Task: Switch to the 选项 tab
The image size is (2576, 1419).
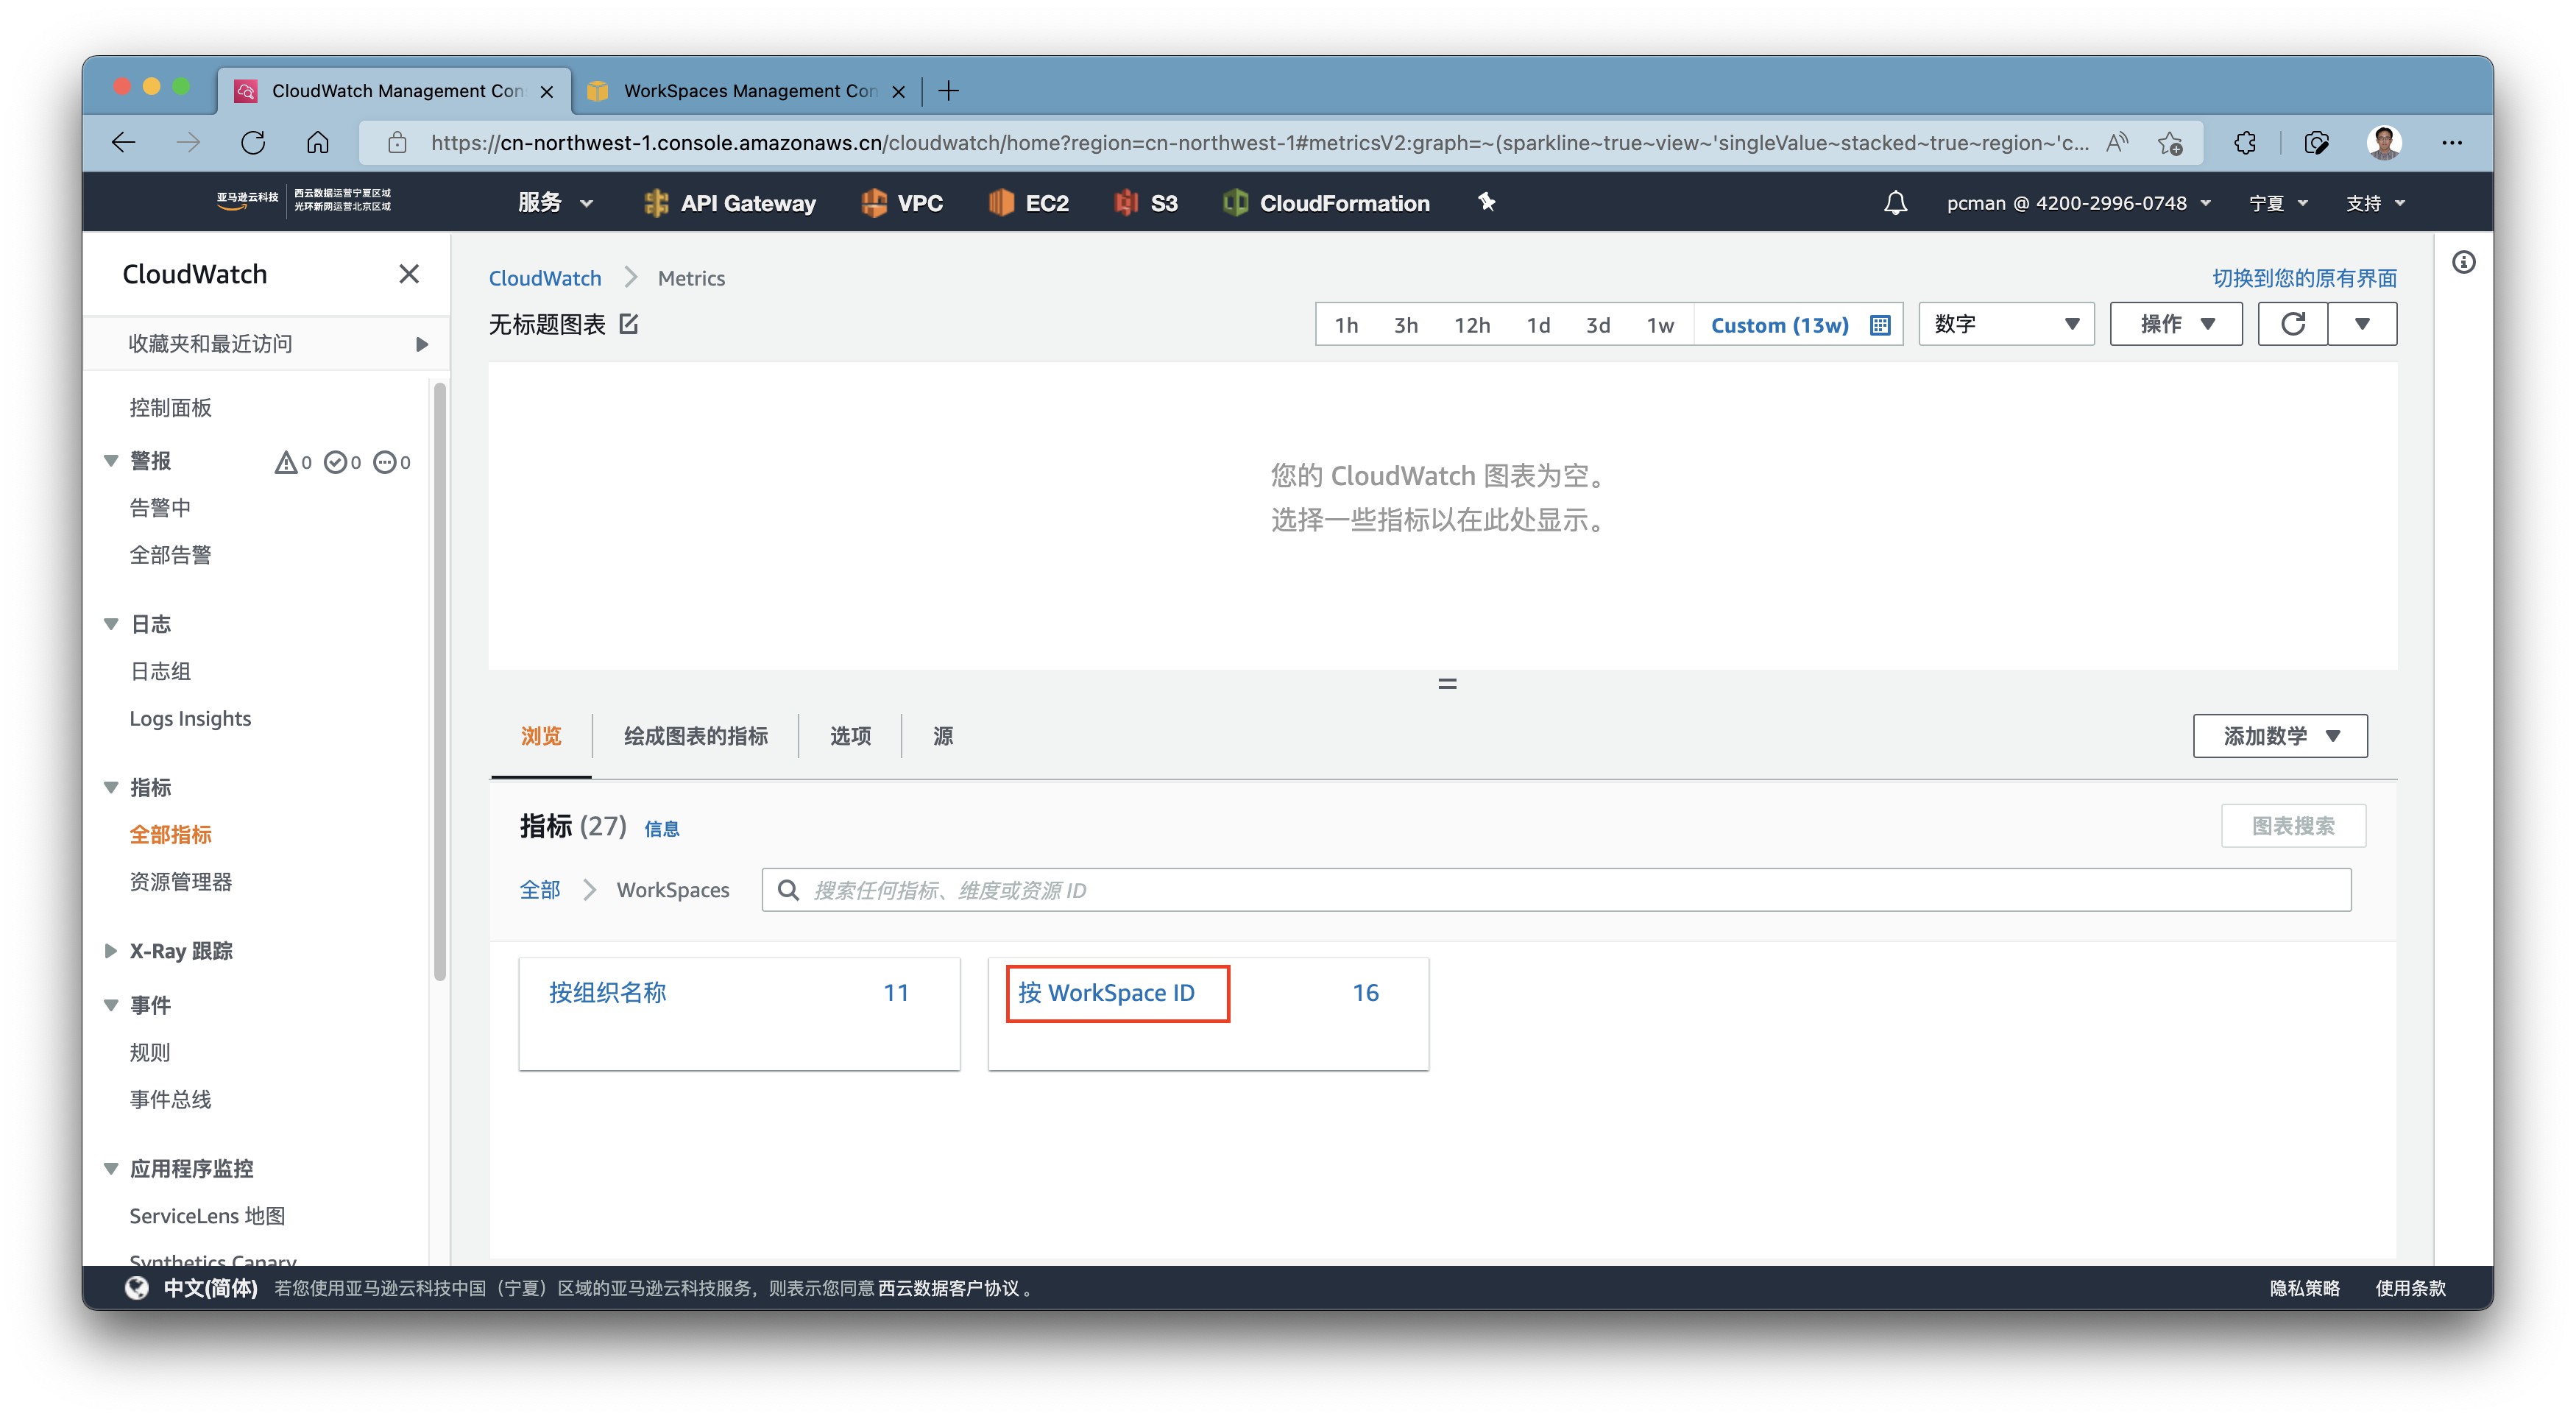Action: [x=850, y=736]
